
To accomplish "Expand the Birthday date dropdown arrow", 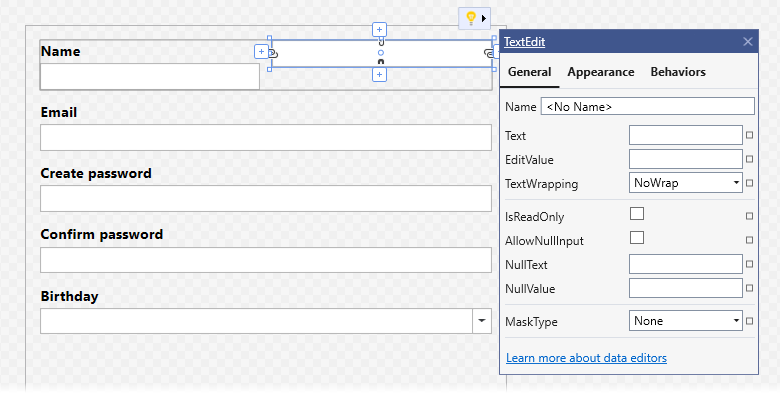I will tap(482, 321).
